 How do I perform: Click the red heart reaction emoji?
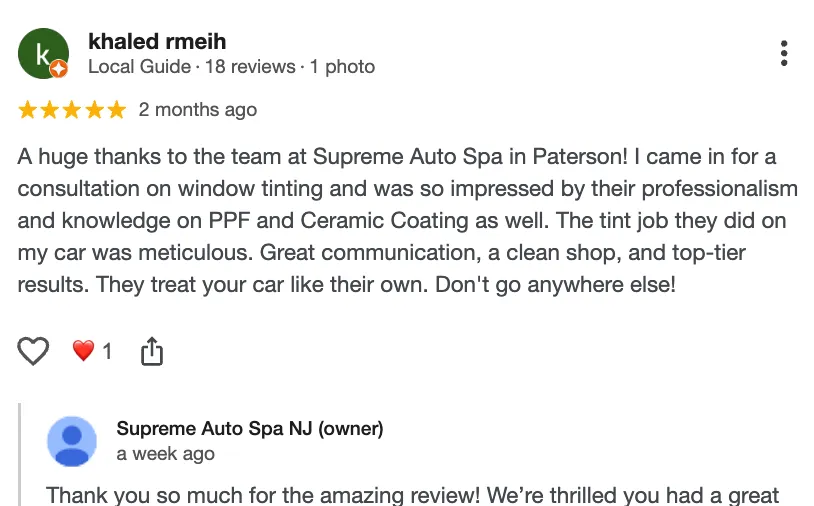[83, 351]
